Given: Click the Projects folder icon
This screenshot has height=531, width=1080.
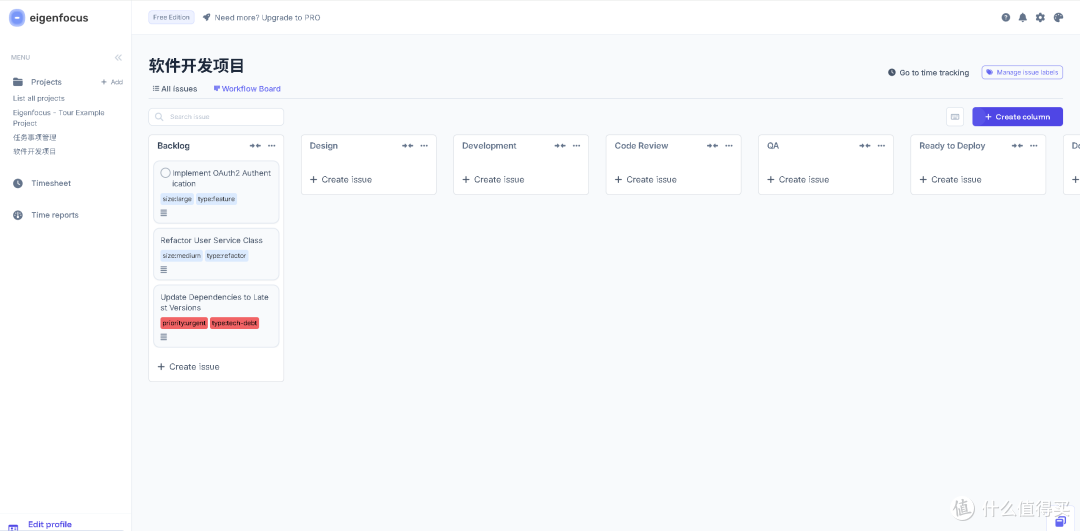Looking at the screenshot, I should (18, 82).
